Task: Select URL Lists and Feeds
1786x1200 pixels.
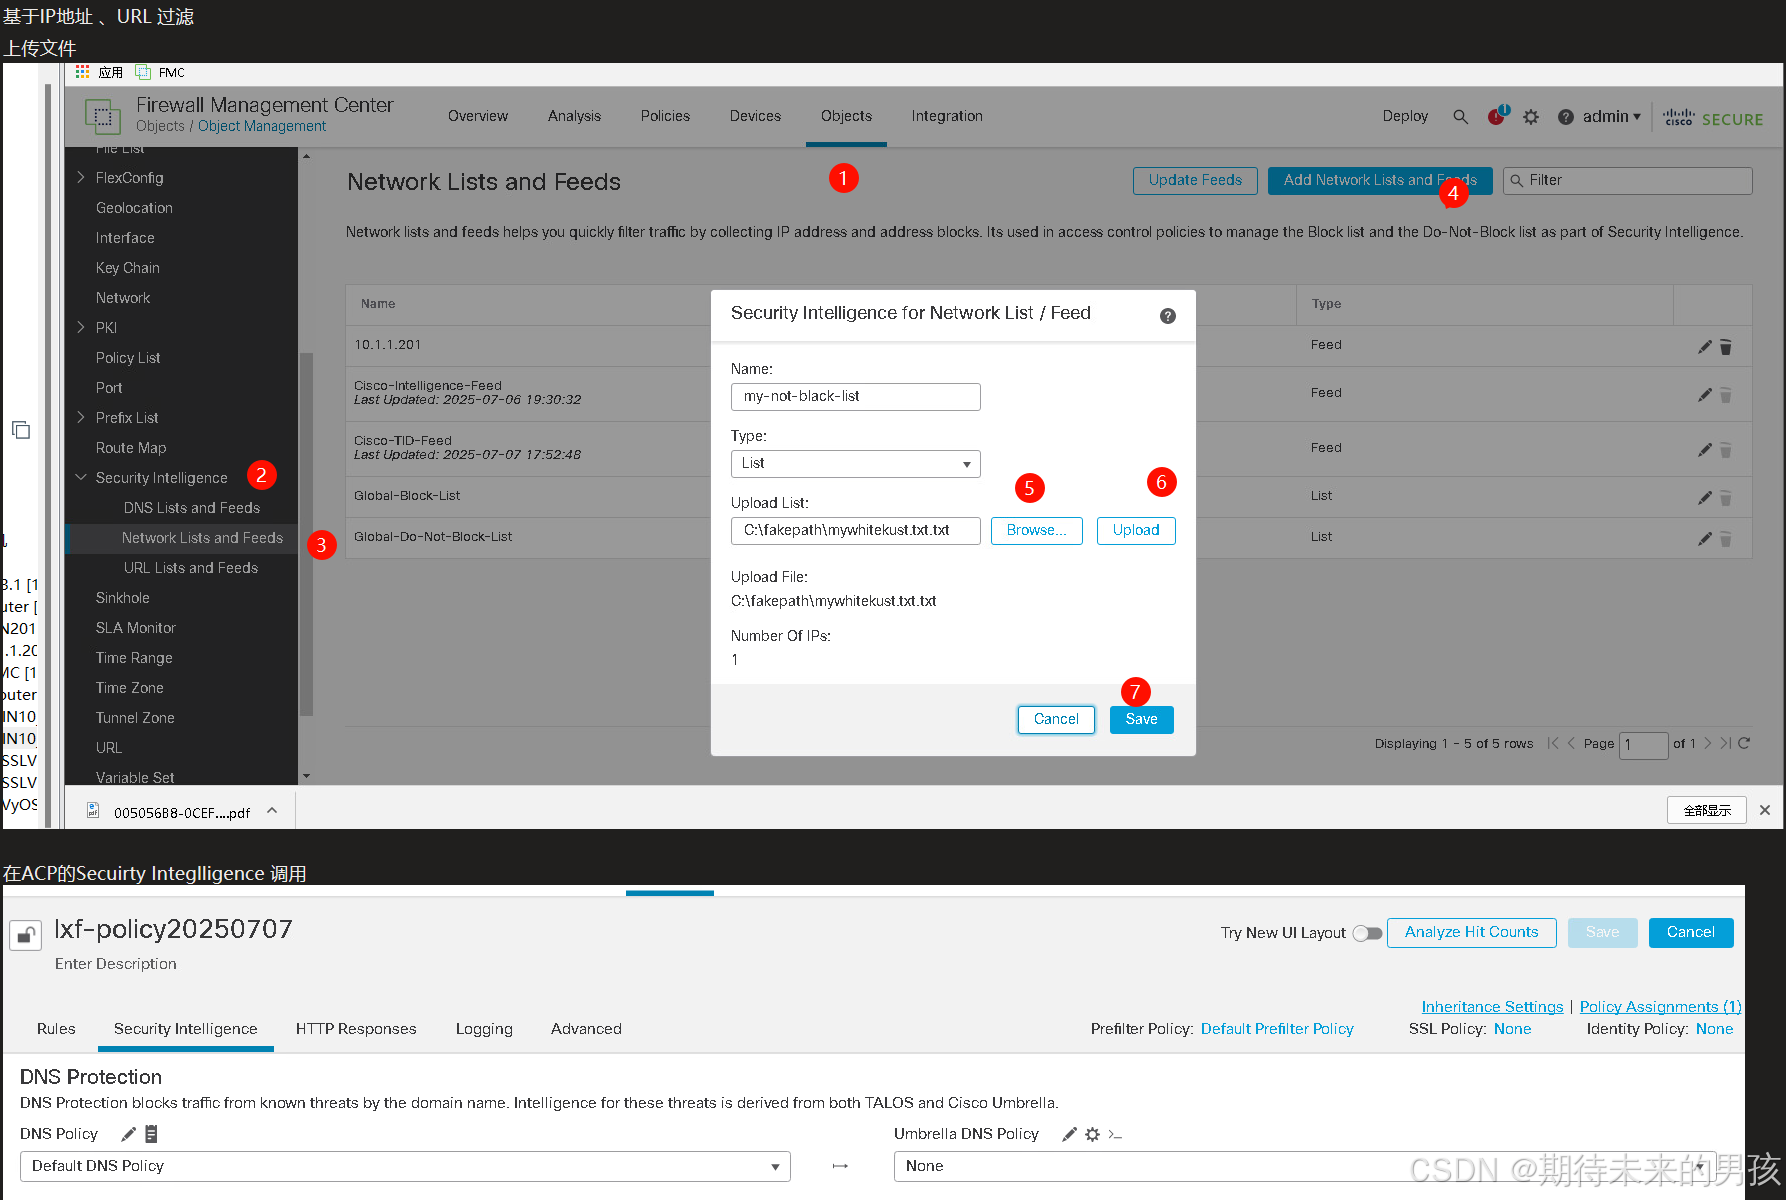Action: tap(190, 568)
